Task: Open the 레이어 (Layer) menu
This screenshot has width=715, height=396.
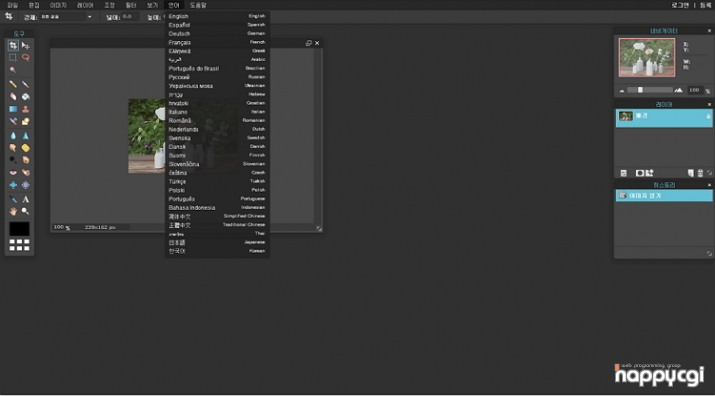Action: (85, 5)
